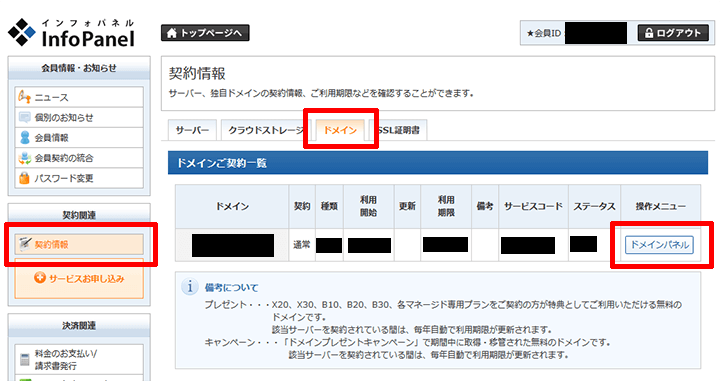Image resolution: width=720 pixels, height=381 pixels.
Task: Click the 個別のお知らせ message icon
Action: [24, 117]
